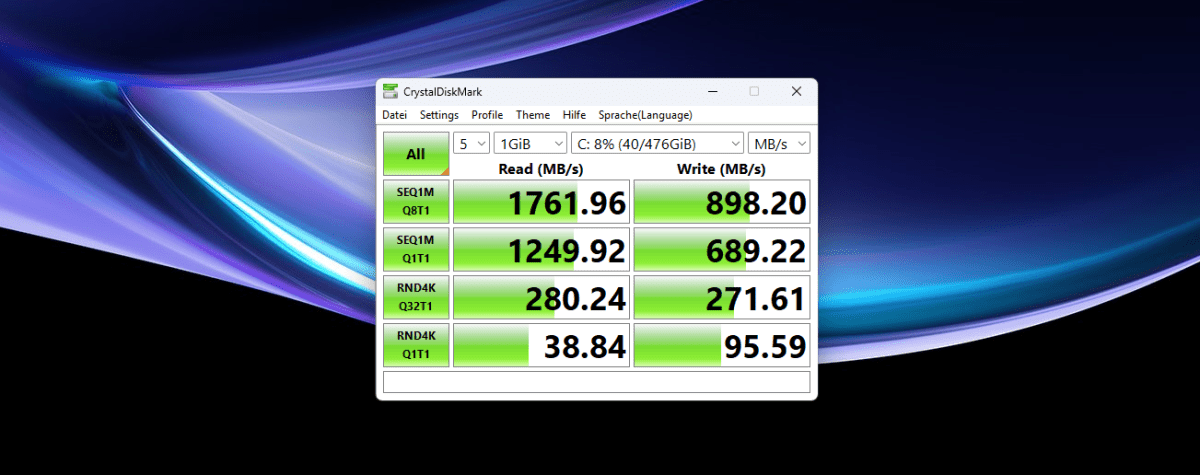Close the CrystalDiskMark window
This screenshot has width=1200, height=475.
(x=796, y=91)
